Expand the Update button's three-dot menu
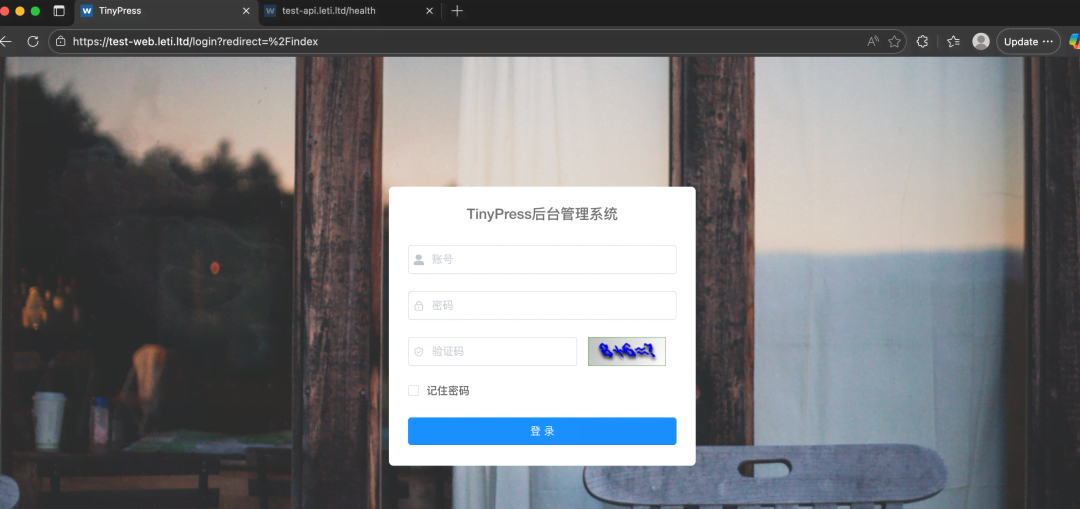The width and height of the screenshot is (1080, 509). click(x=1048, y=42)
